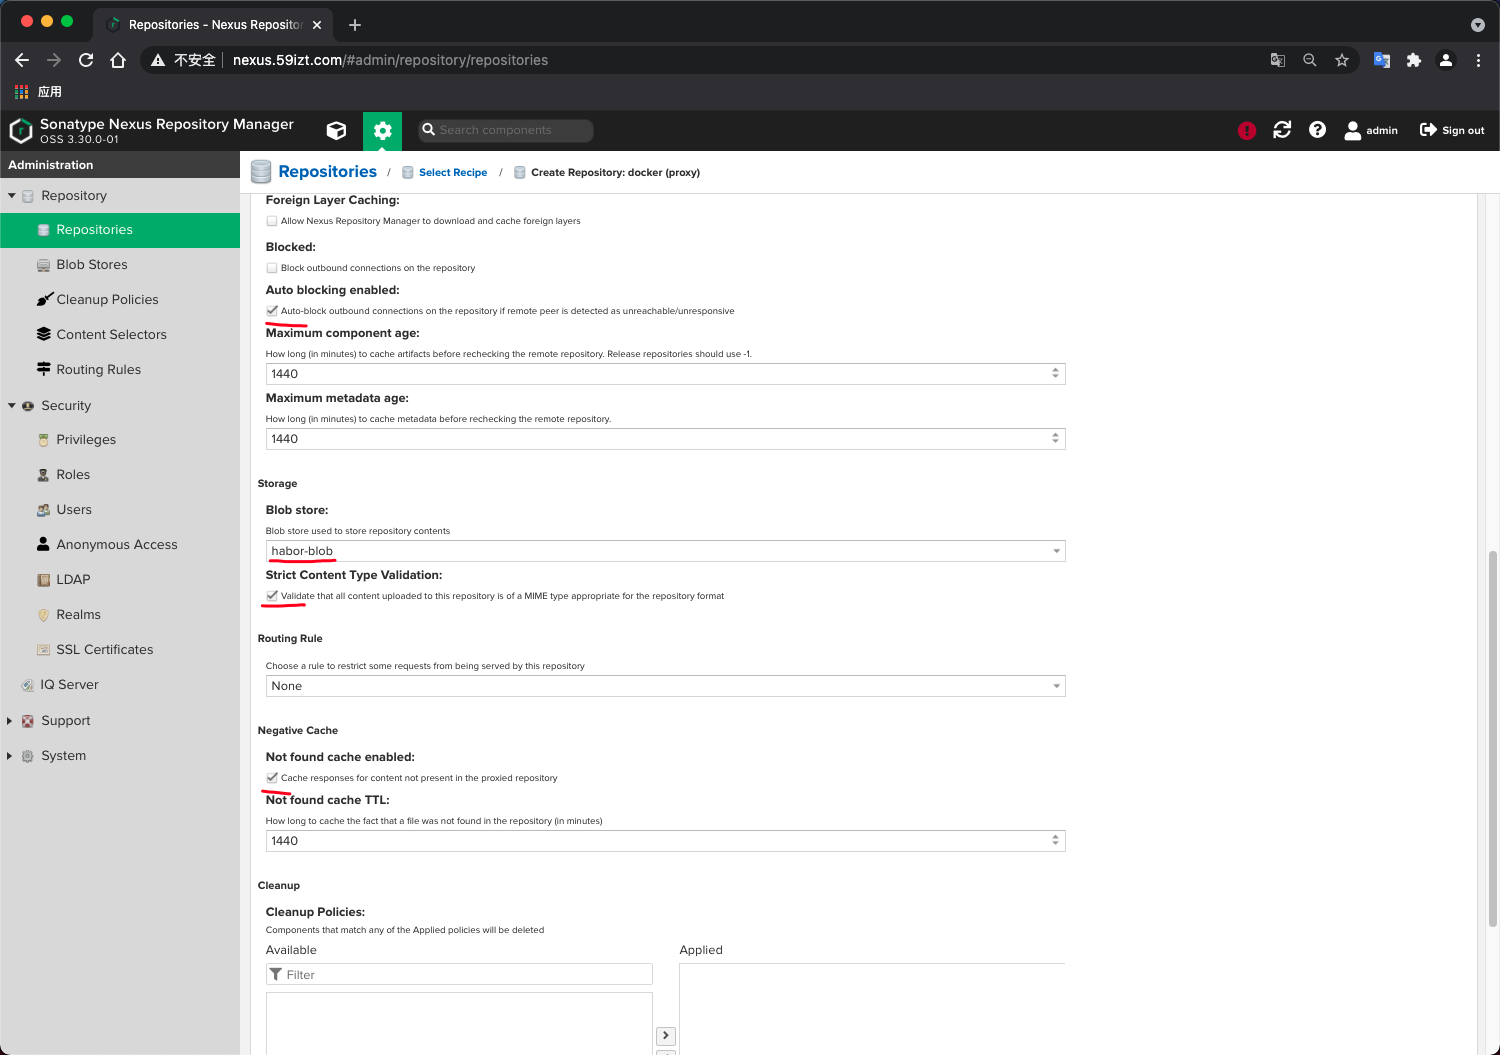This screenshot has width=1500, height=1055.
Task: Click the Maximum metadata age input
Action: coord(657,439)
